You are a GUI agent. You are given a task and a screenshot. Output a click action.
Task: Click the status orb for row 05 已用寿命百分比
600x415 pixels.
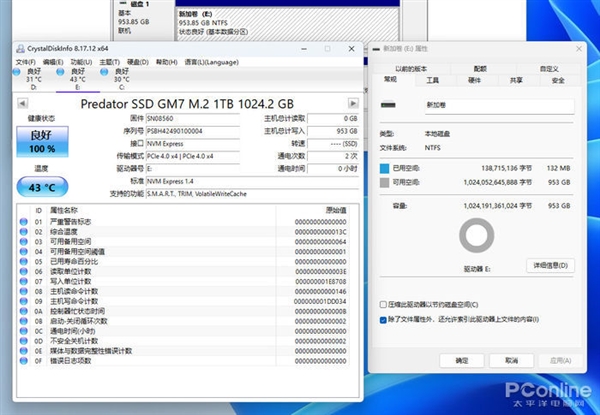[x=24, y=262]
